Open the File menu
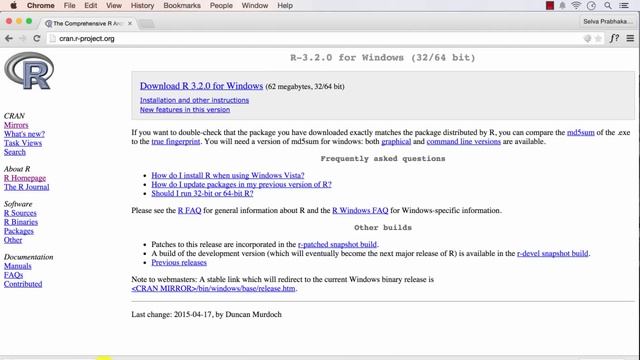The height and width of the screenshot is (360, 640). pyautogui.click(x=69, y=6)
